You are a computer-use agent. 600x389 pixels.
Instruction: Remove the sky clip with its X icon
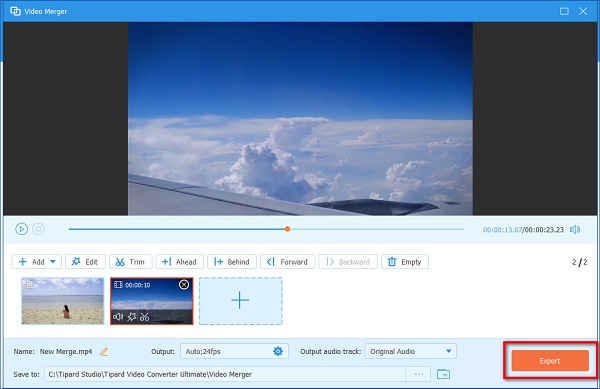pos(184,285)
